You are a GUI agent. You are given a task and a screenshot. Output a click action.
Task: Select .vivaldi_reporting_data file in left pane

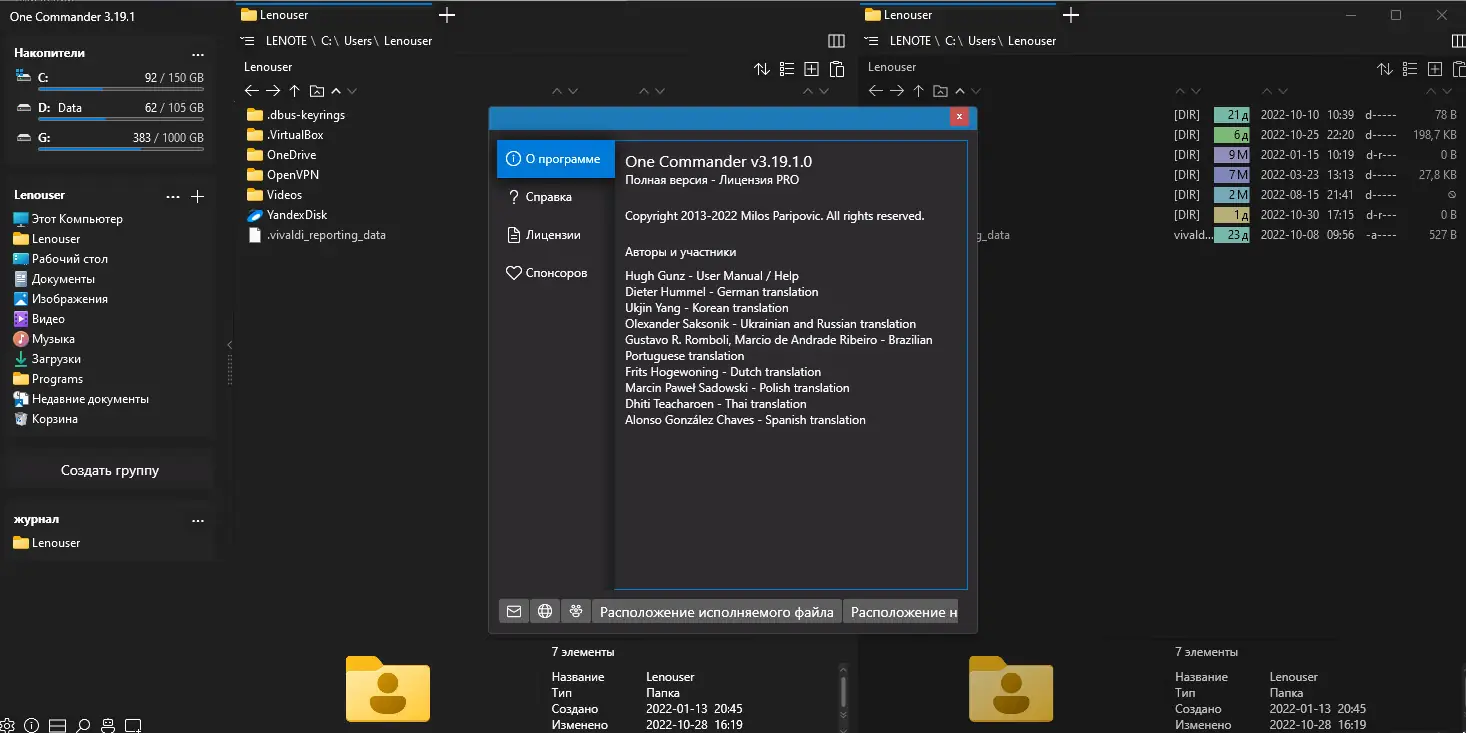(316, 235)
